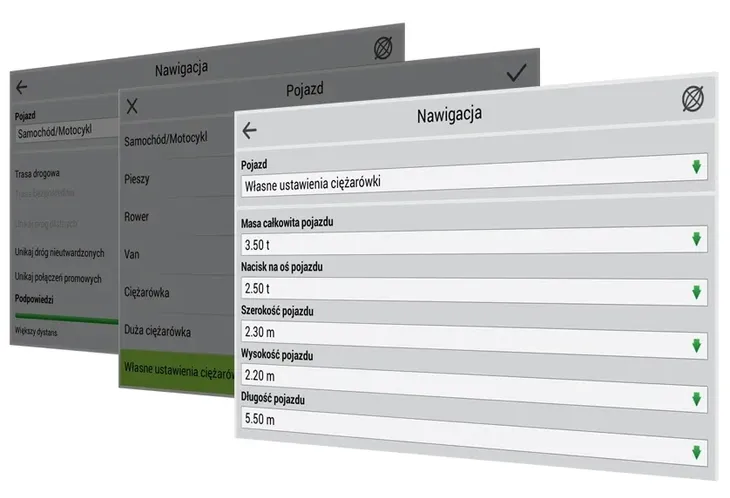Expand the Nacisk na oś pojazdu dropdown arrow
Viewport: 730px width, 498px height.
(696, 292)
